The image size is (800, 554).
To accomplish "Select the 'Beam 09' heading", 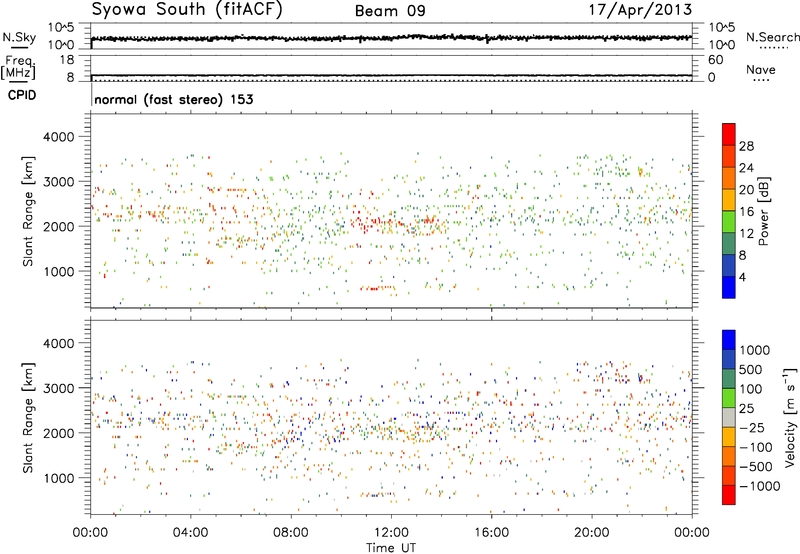I will (390, 11).
